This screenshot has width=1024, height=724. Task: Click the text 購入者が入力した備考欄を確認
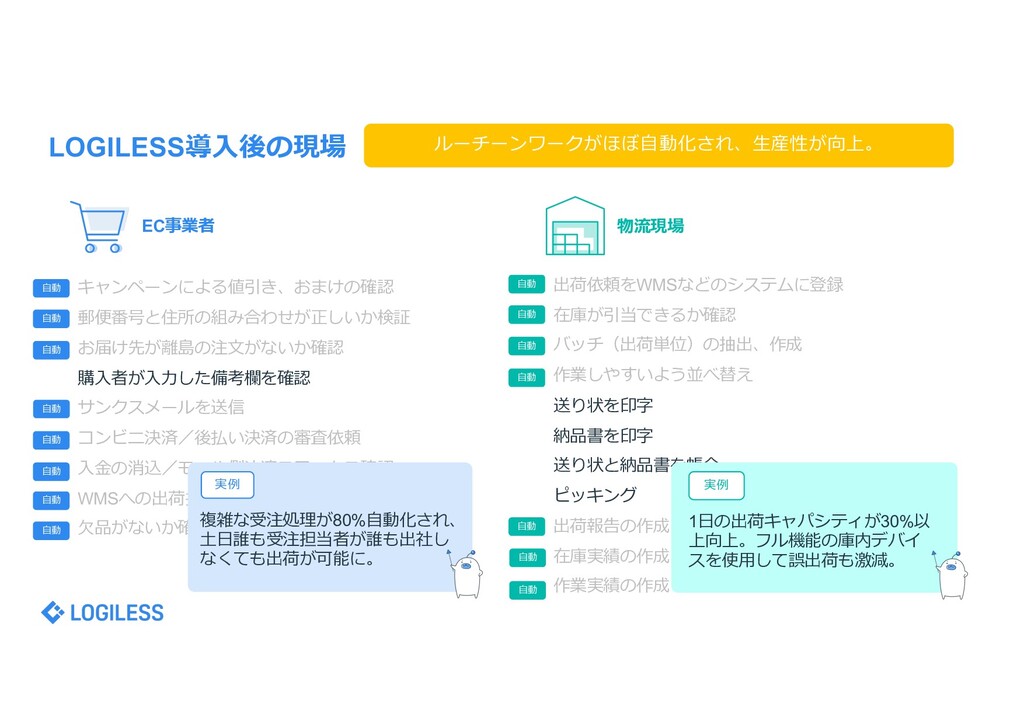[194, 377]
